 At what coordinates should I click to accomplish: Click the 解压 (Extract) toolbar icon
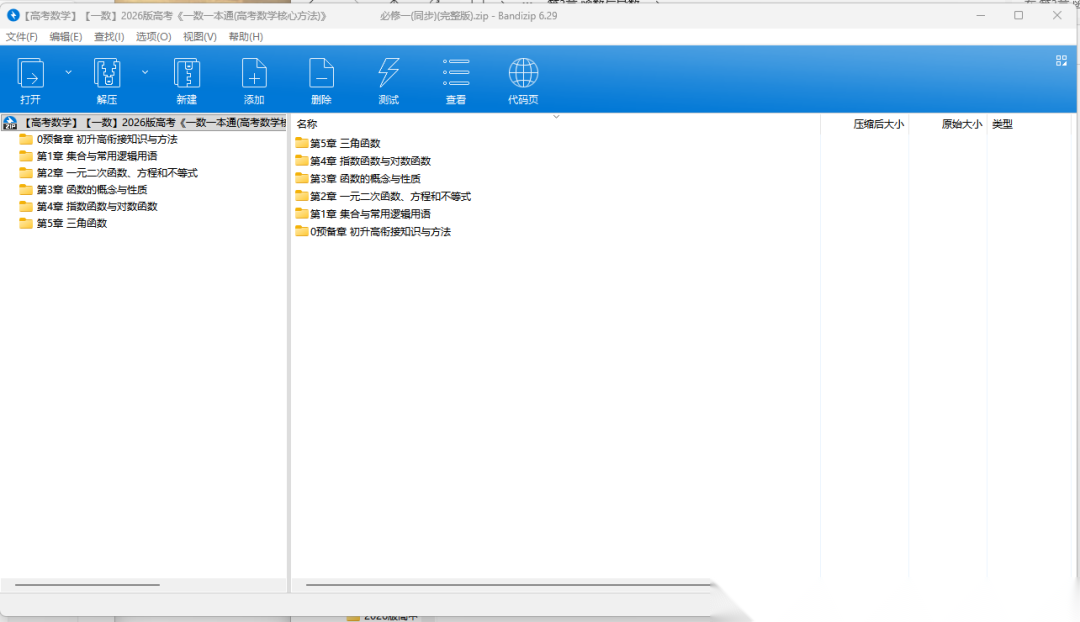click(x=107, y=74)
